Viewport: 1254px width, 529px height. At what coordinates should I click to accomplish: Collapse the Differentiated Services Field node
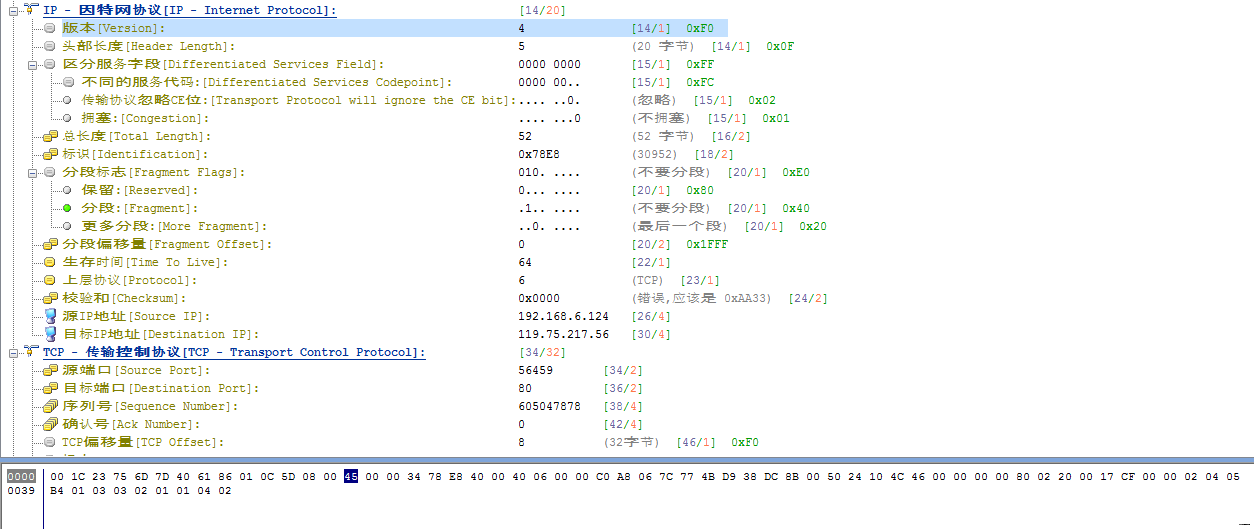(x=33, y=64)
